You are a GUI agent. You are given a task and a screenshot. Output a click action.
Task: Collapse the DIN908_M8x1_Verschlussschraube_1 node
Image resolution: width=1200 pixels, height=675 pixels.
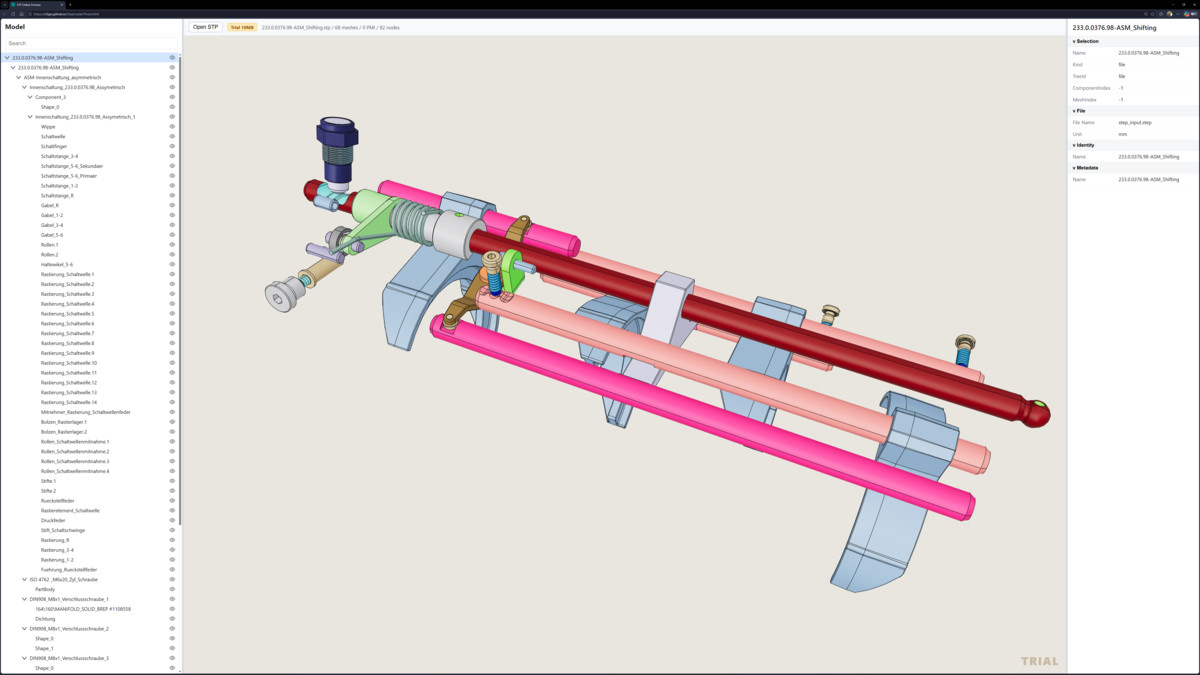(25, 599)
